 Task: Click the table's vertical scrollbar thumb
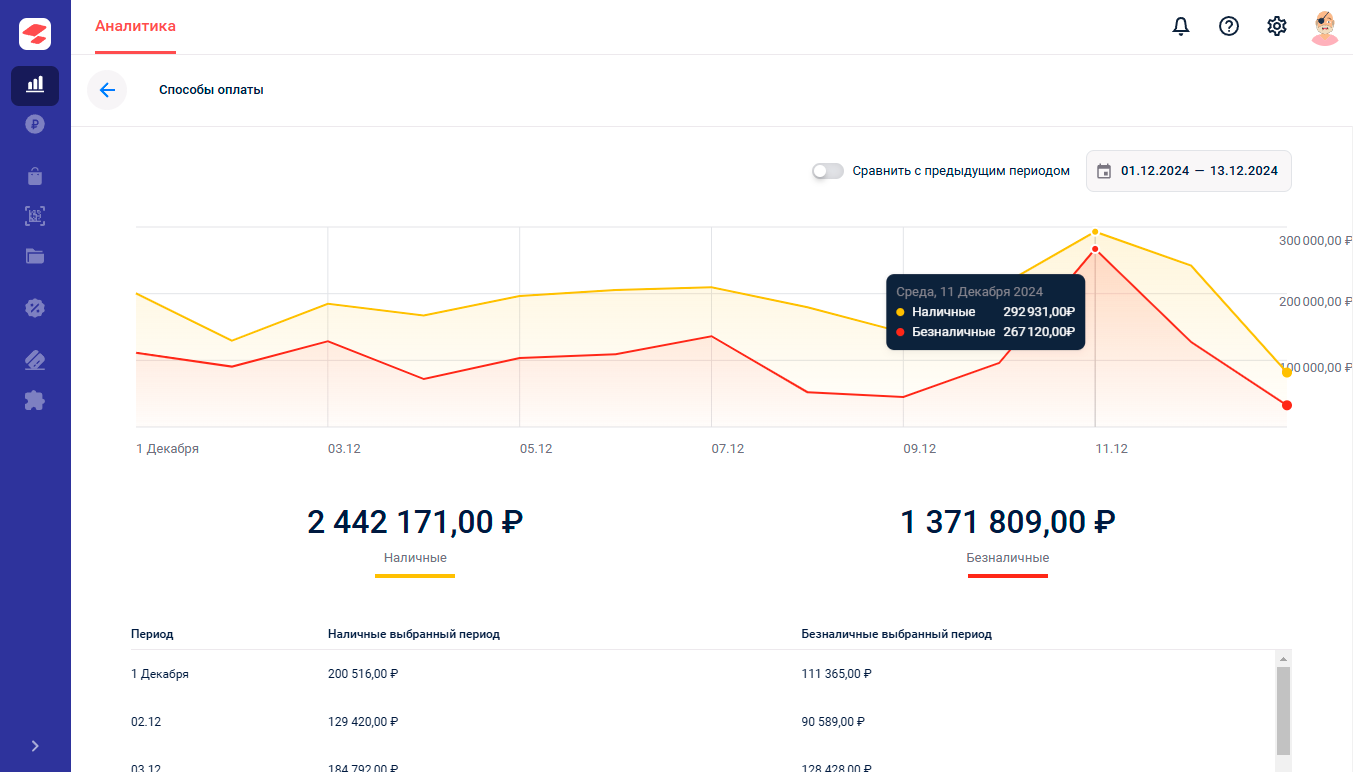(x=1284, y=711)
